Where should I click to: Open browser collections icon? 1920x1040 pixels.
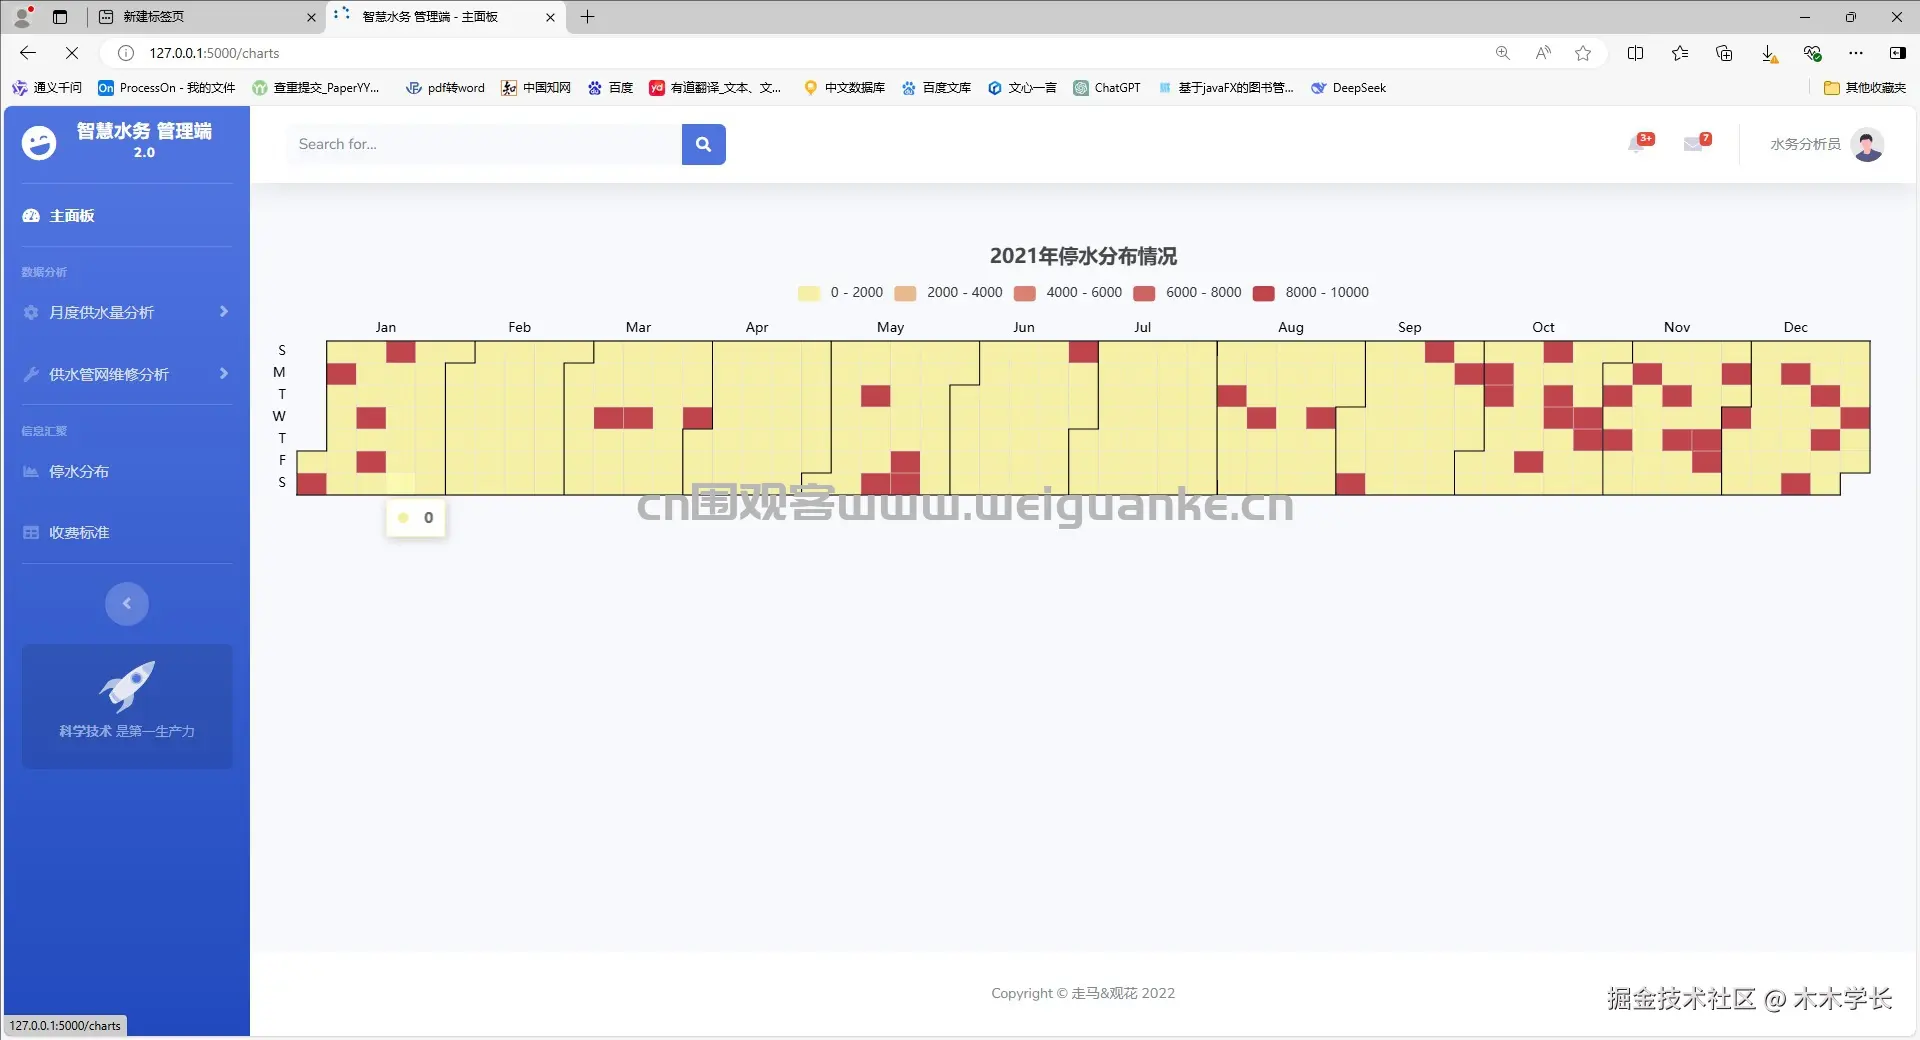[x=1724, y=53]
